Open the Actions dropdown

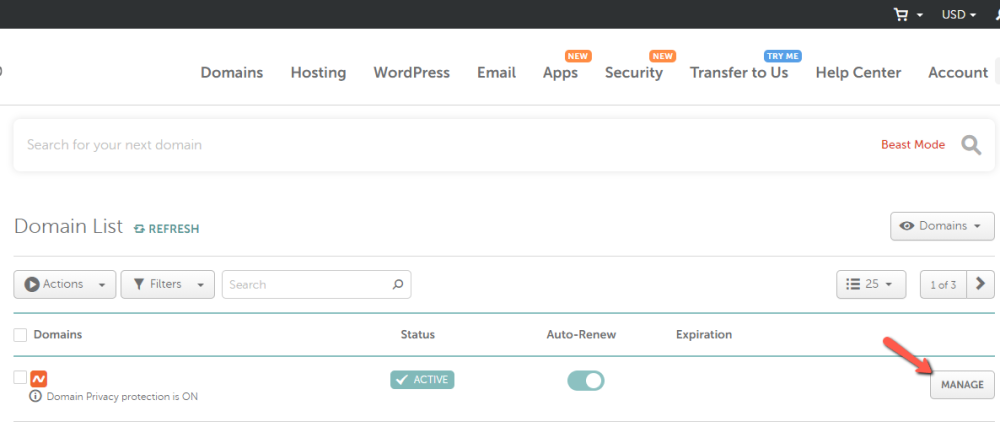click(x=65, y=284)
